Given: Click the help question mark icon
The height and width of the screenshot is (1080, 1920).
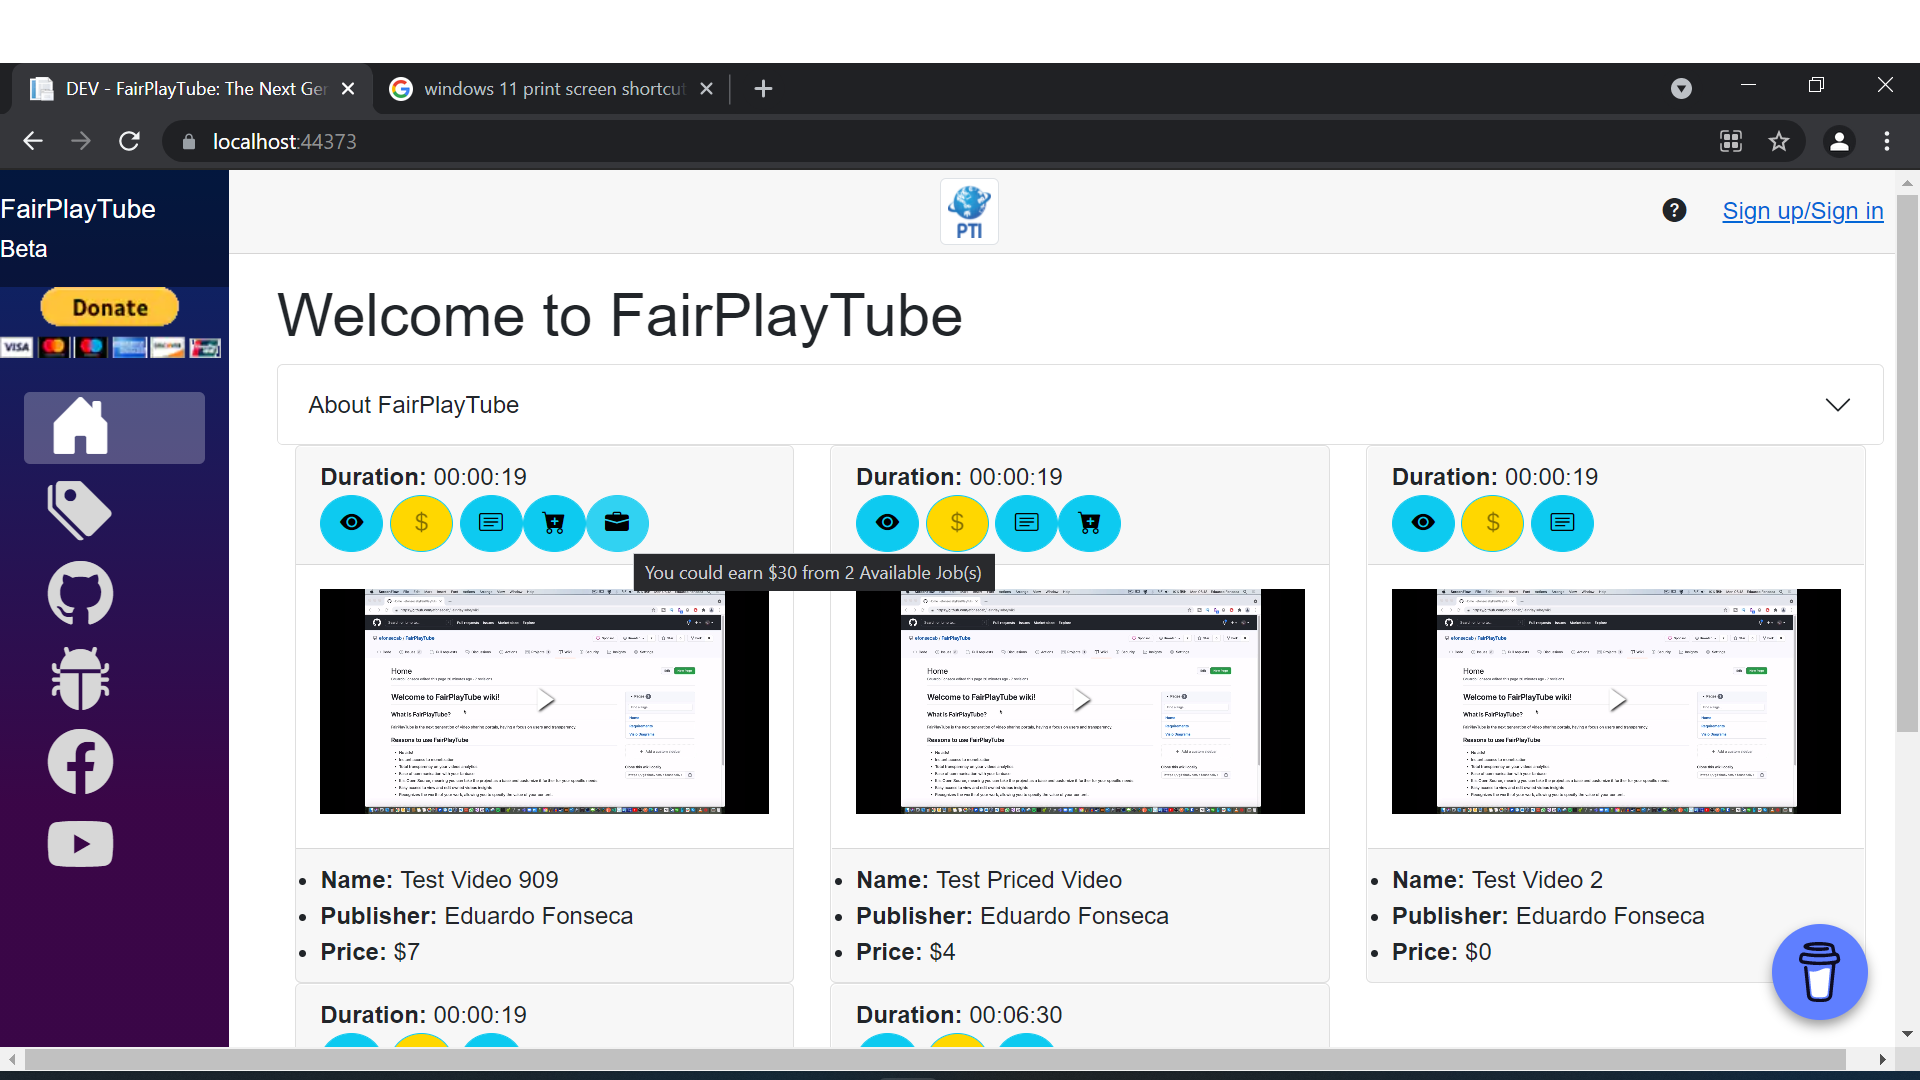Looking at the screenshot, I should pos(1674,211).
